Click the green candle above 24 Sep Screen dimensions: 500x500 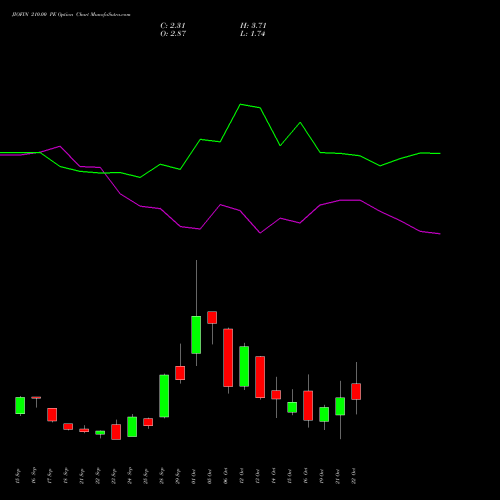tap(132, 427)
